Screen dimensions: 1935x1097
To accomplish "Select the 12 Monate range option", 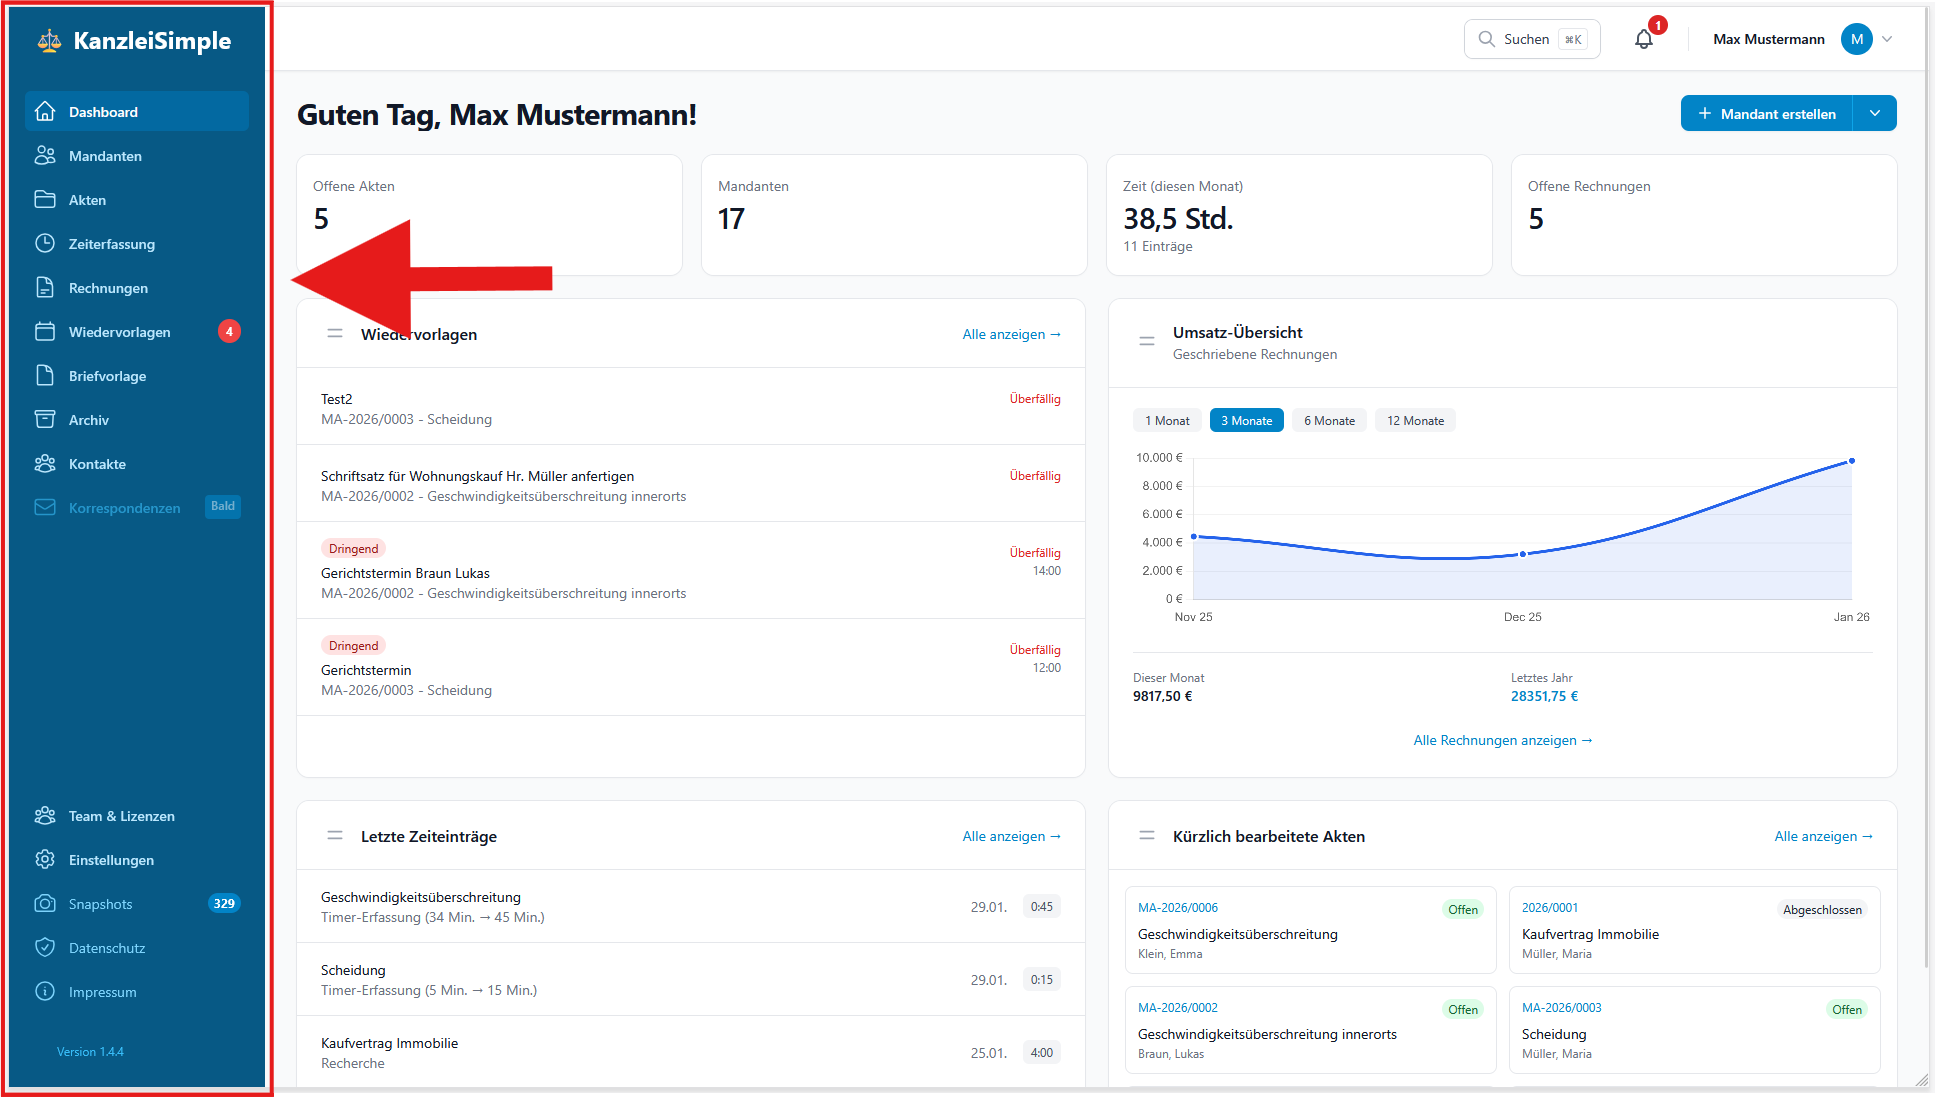I will pos(1415,420).
